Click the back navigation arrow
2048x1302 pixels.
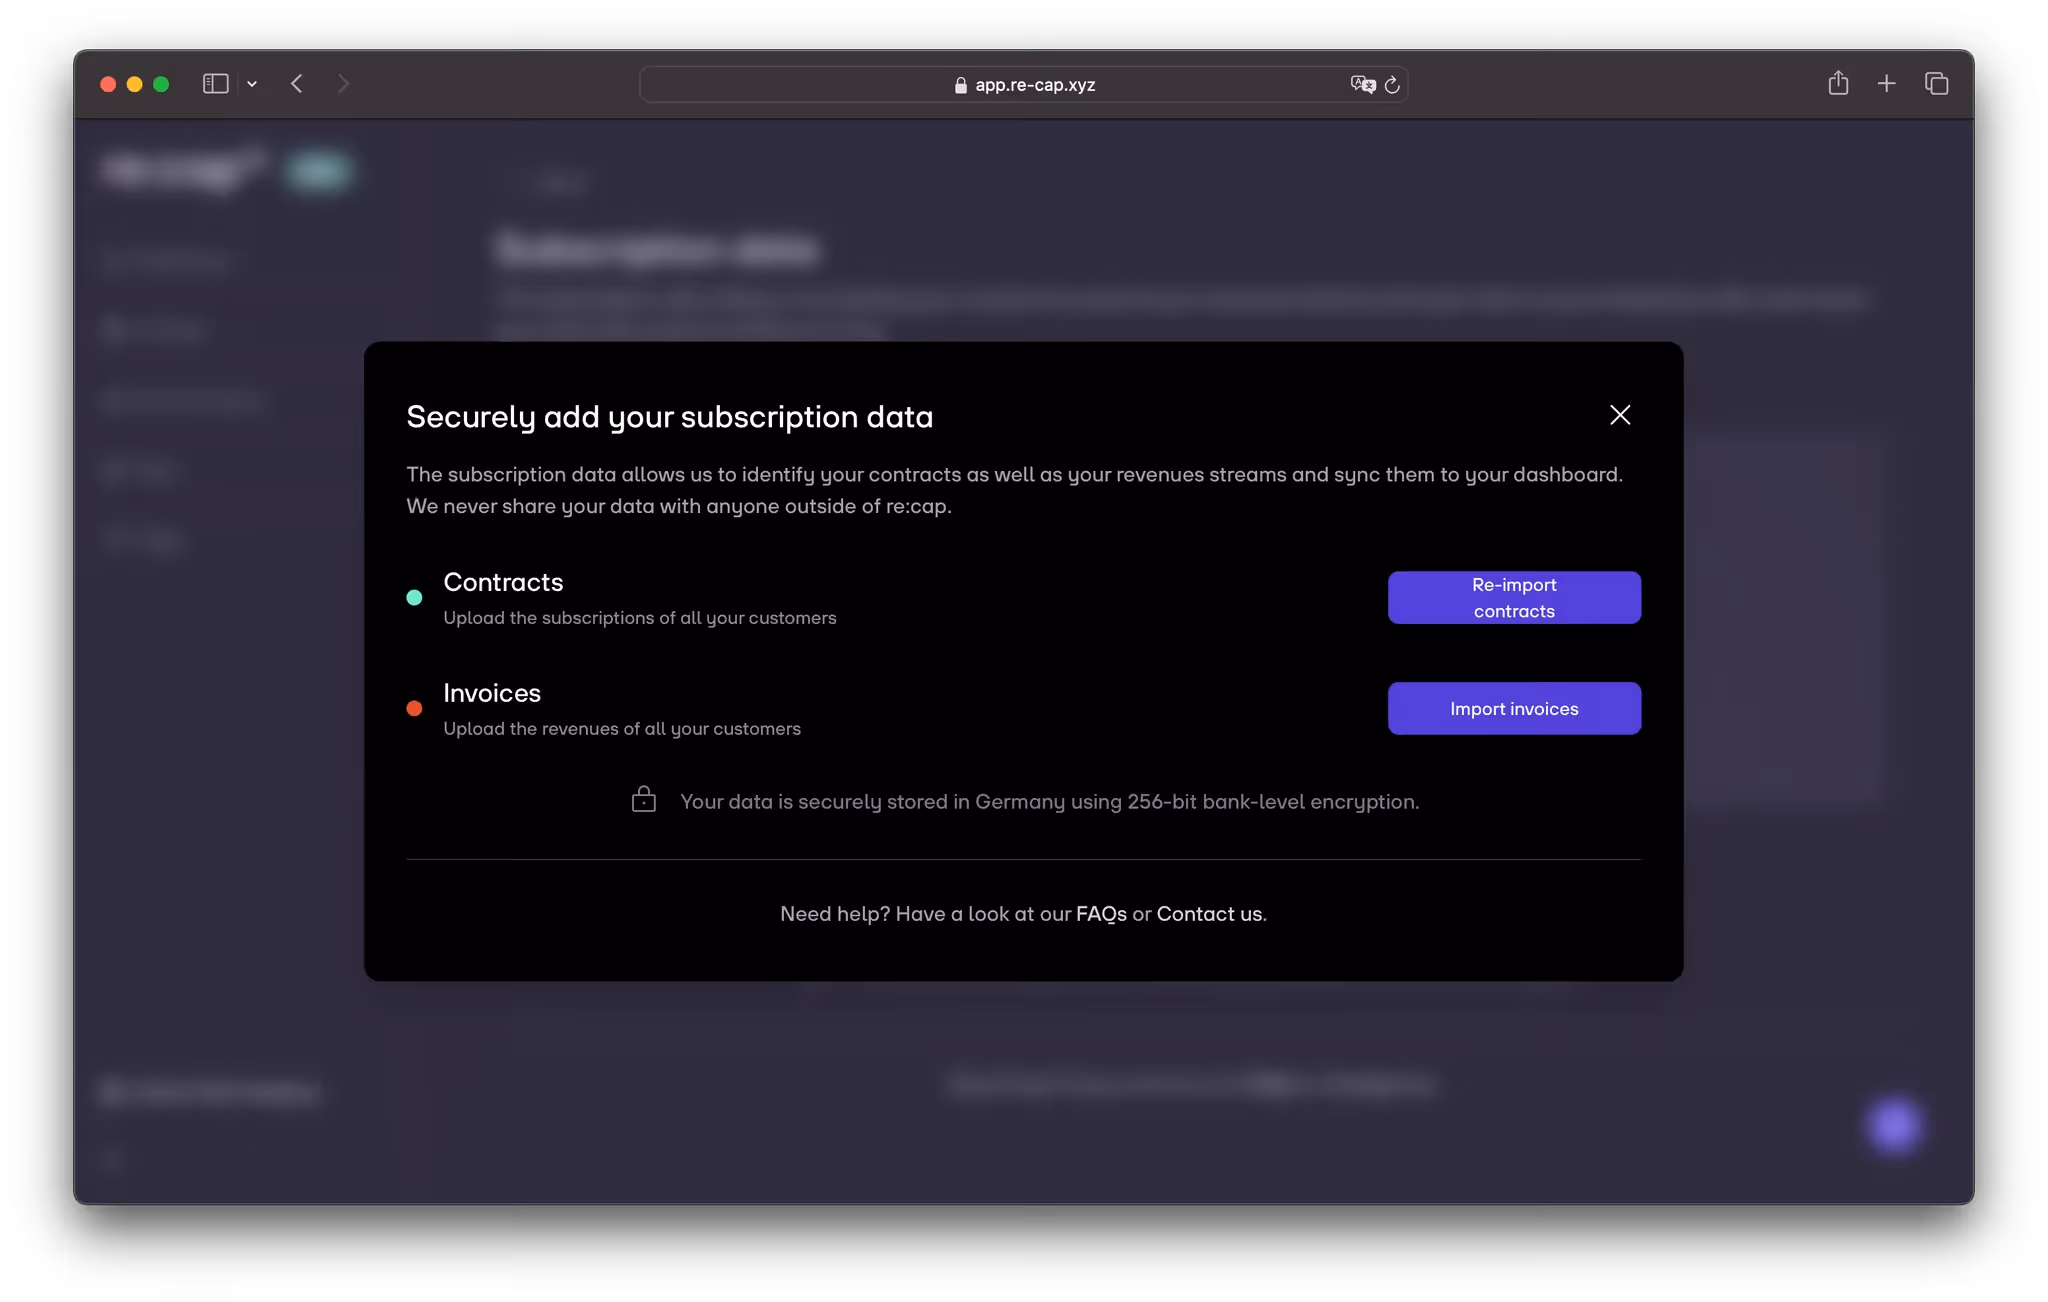pyautogui.click(x=297, y=84)
